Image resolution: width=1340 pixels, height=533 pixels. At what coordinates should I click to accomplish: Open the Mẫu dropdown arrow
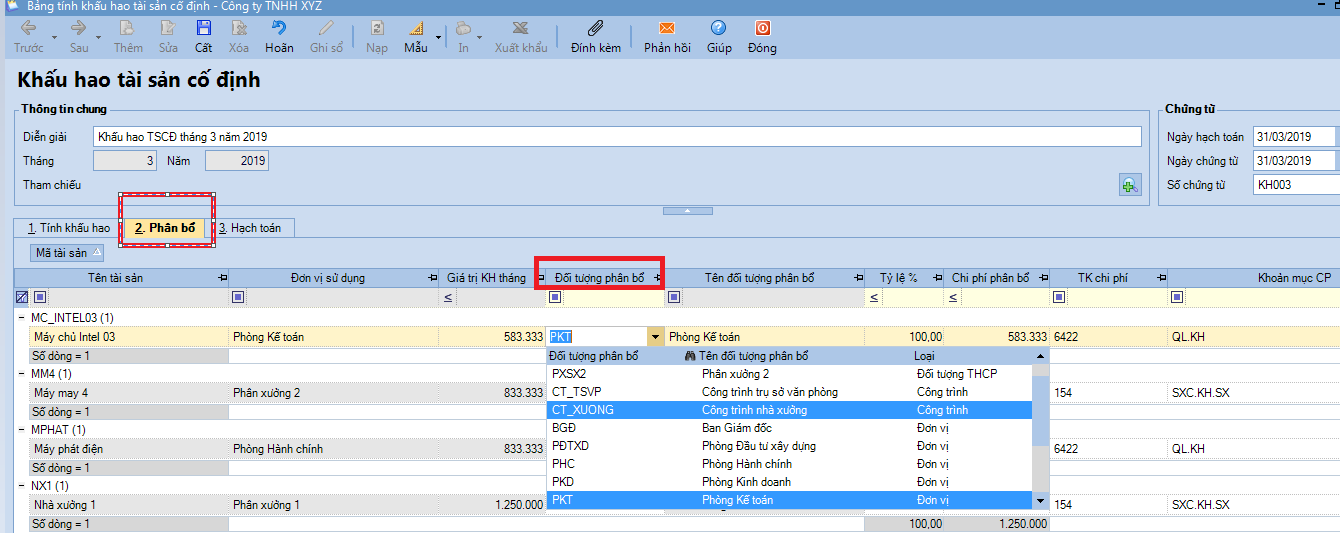click(x=439, y=37)
